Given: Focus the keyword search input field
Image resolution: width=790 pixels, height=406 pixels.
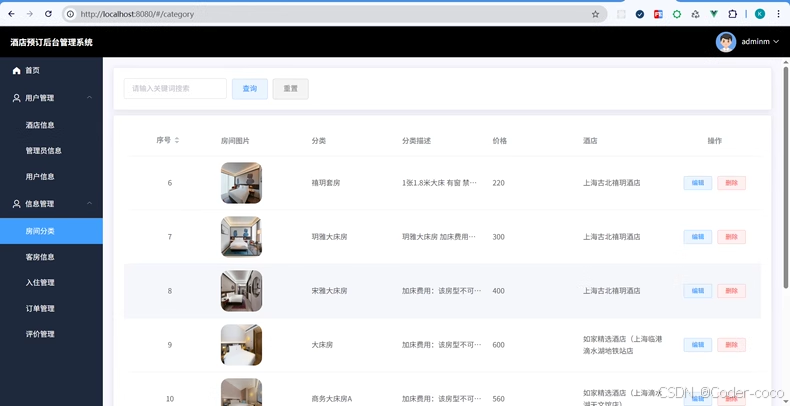Looking at the screenshot, I should coord(175,89).
